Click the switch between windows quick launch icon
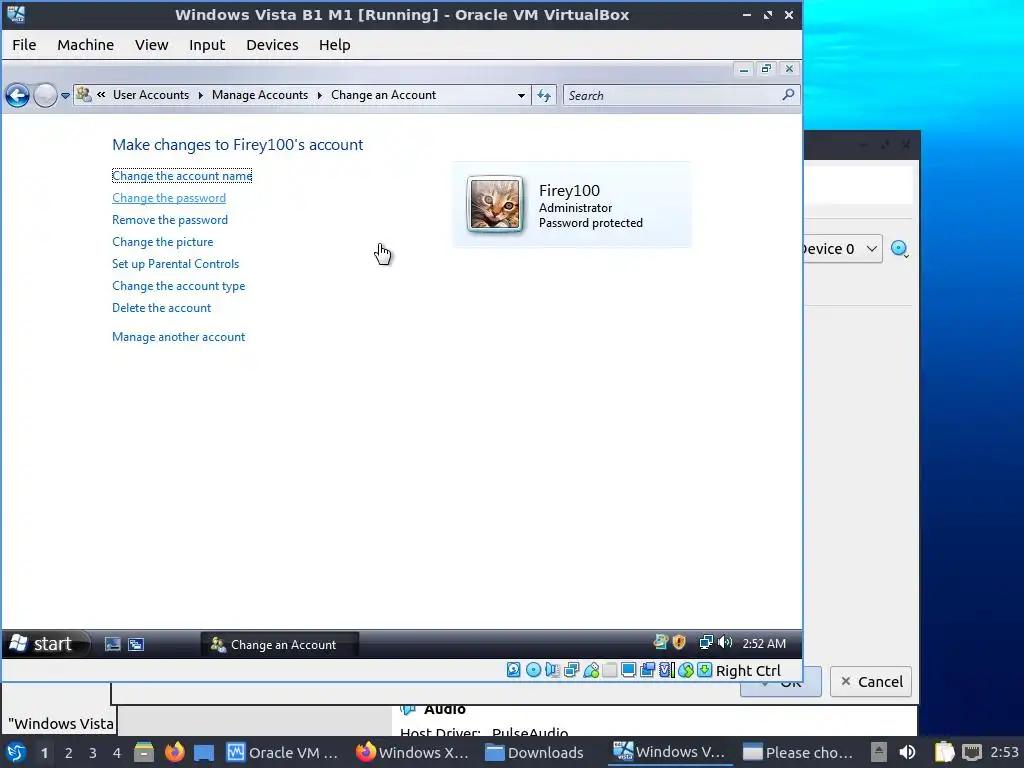The image size is (1024, 768). [x=136, y=645]
